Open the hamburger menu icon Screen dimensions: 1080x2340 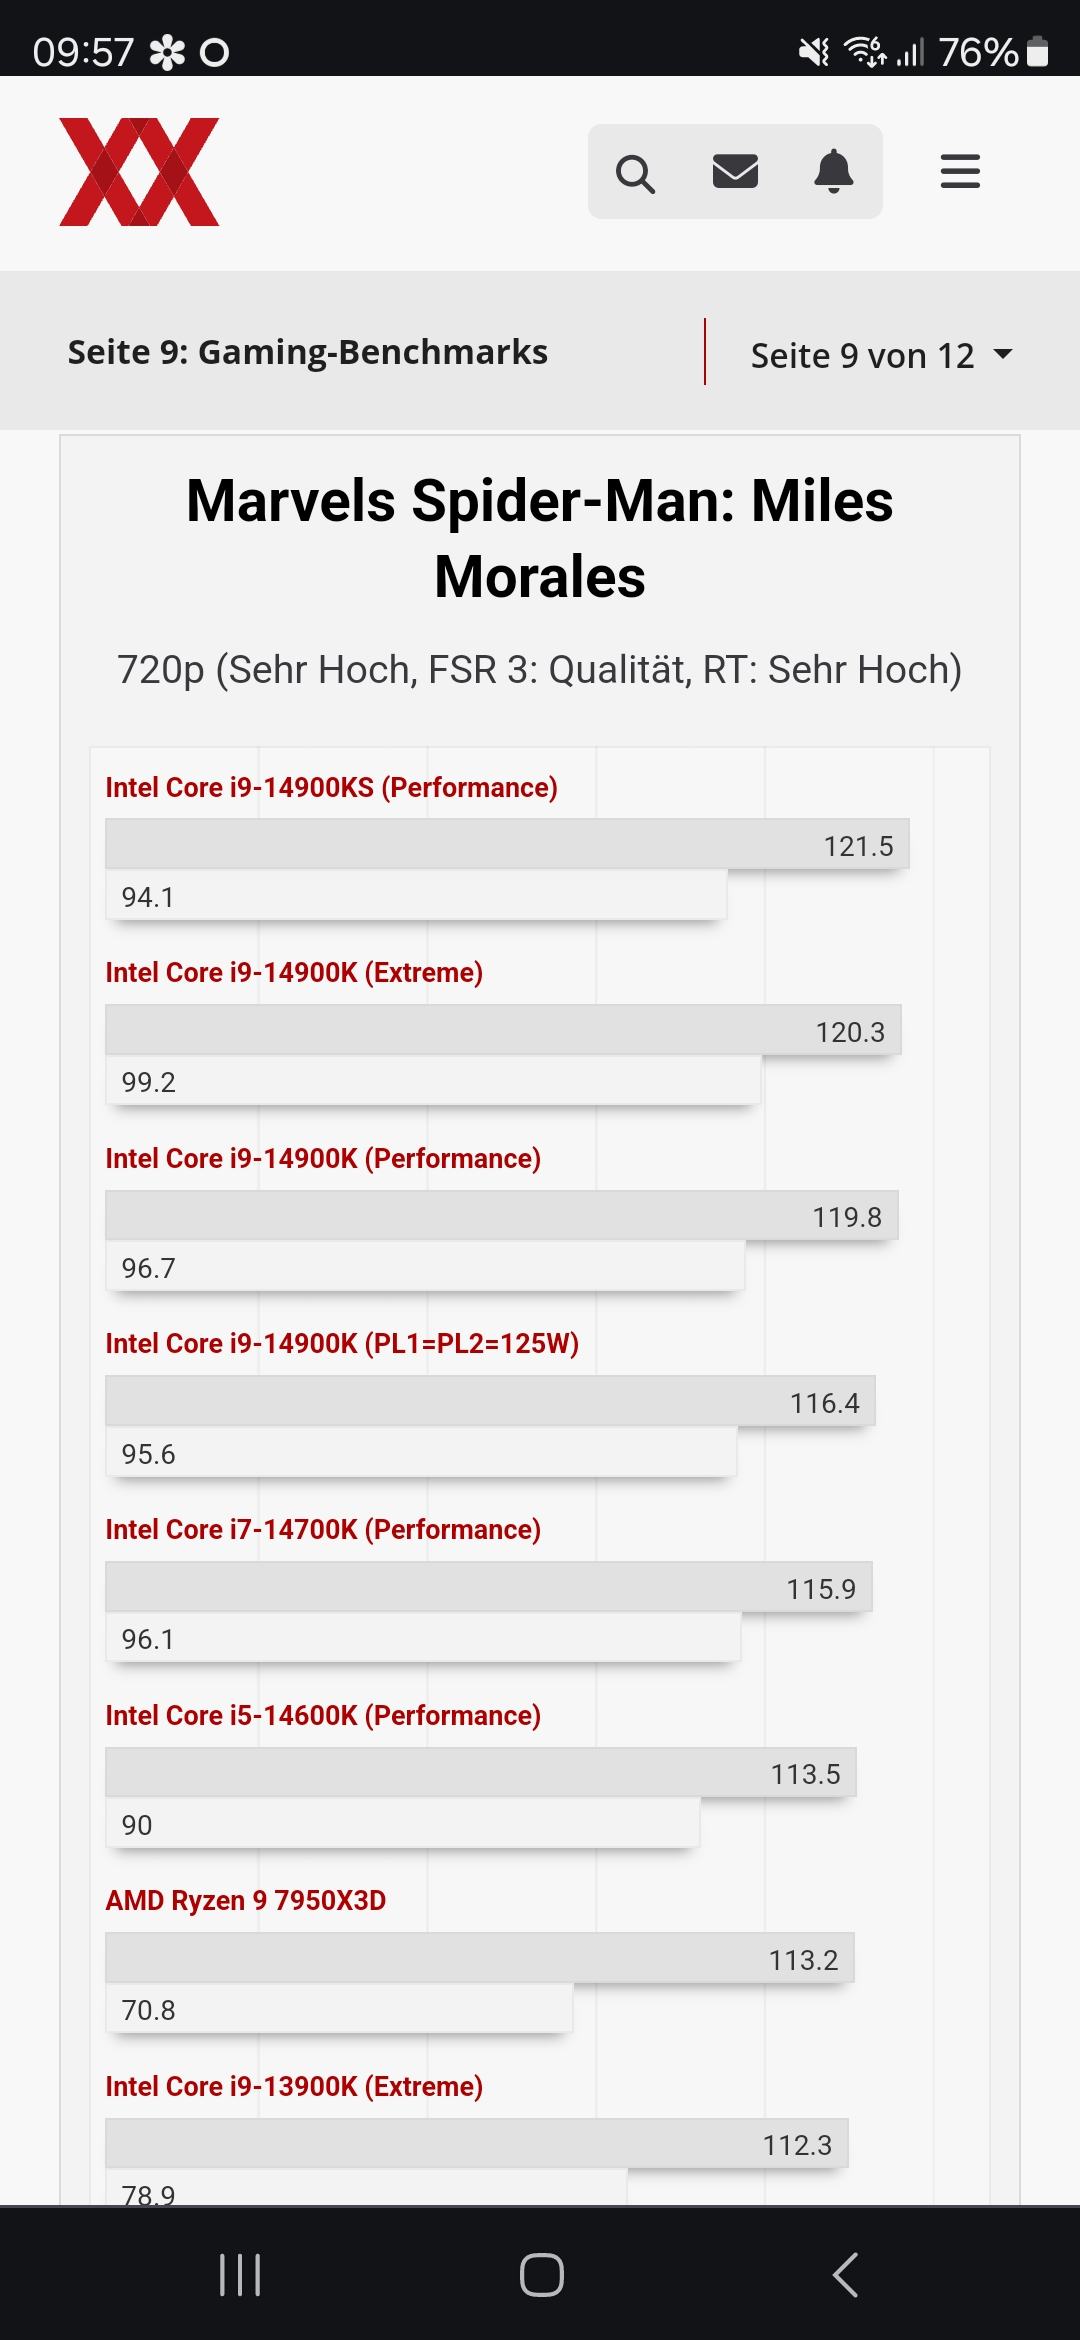(x=960, y=172)
